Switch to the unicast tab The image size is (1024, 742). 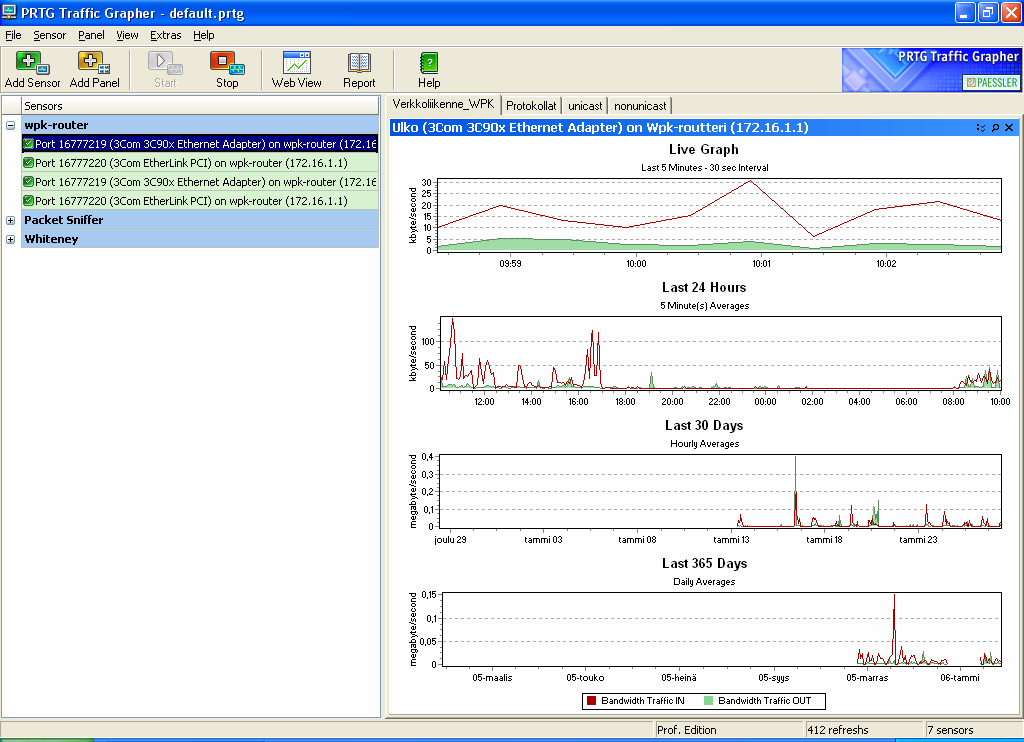click(585, 106)
